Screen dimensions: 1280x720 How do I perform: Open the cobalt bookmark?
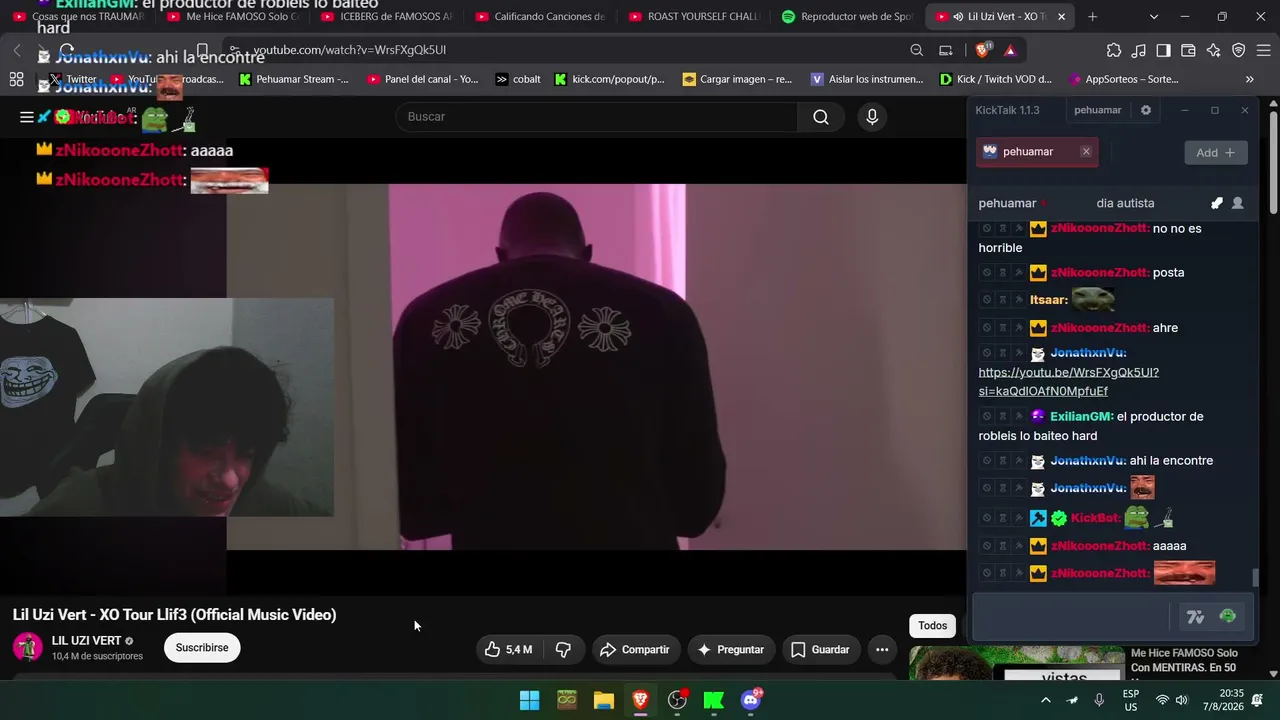pos(518,79)
